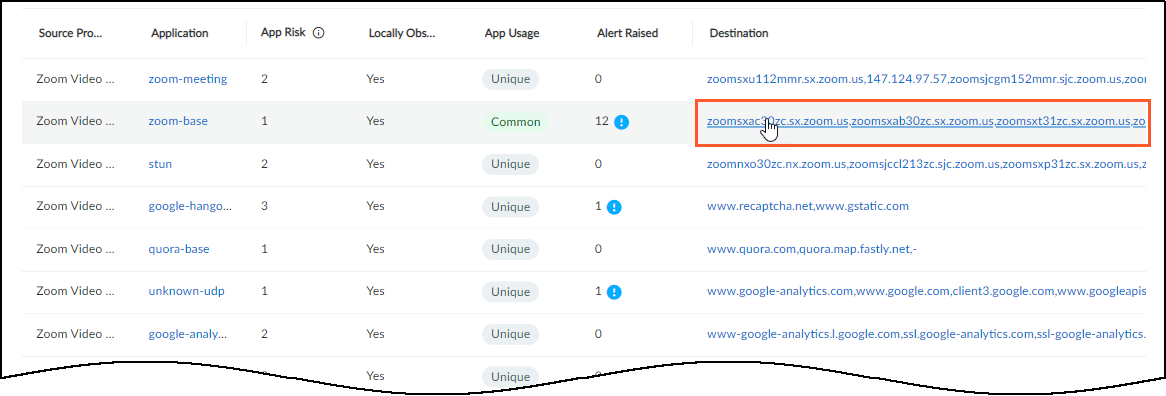Click zoomsxac30zc.sx.zoom.us destination link

pos(777,122)
